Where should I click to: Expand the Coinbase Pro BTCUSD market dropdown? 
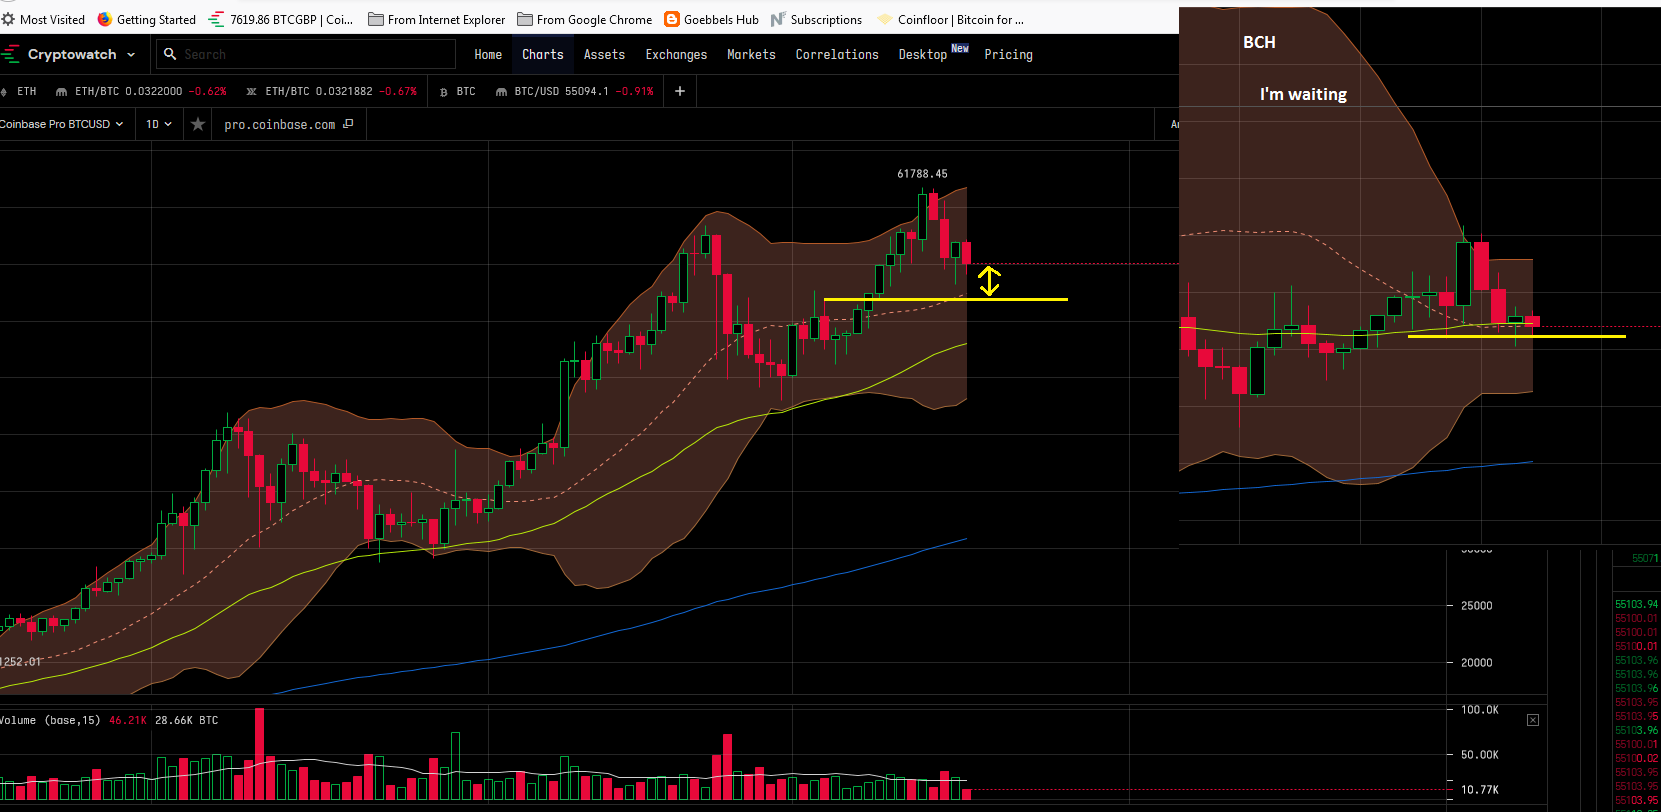click(61, 124)
